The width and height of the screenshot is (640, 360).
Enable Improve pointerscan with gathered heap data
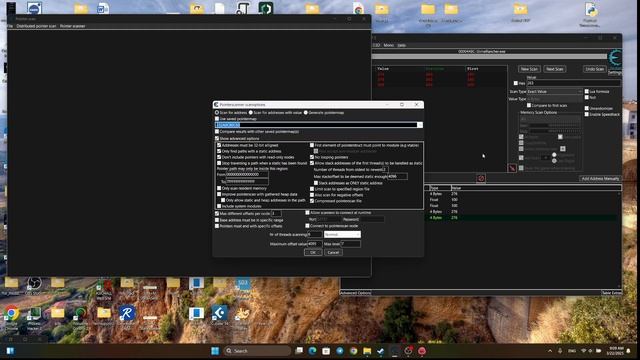219,194
